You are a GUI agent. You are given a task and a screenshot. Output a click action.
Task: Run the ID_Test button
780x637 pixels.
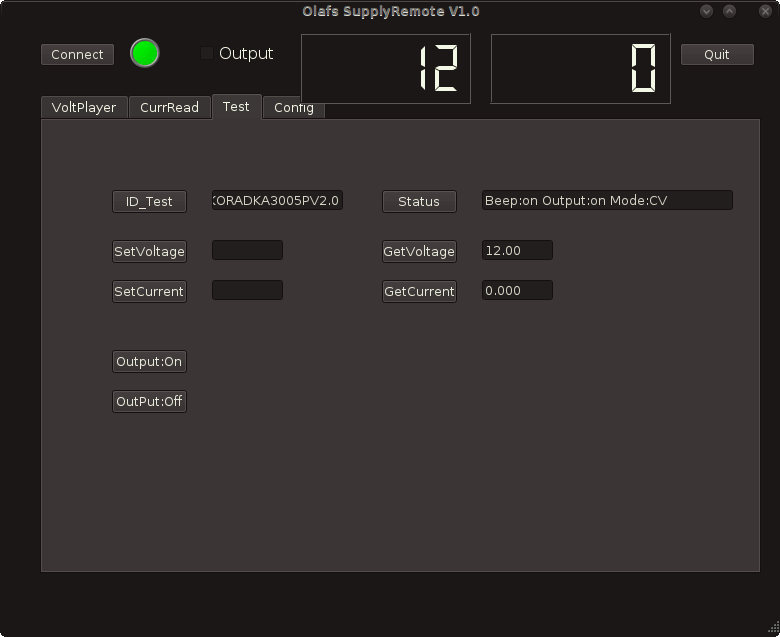coord(149,201)
